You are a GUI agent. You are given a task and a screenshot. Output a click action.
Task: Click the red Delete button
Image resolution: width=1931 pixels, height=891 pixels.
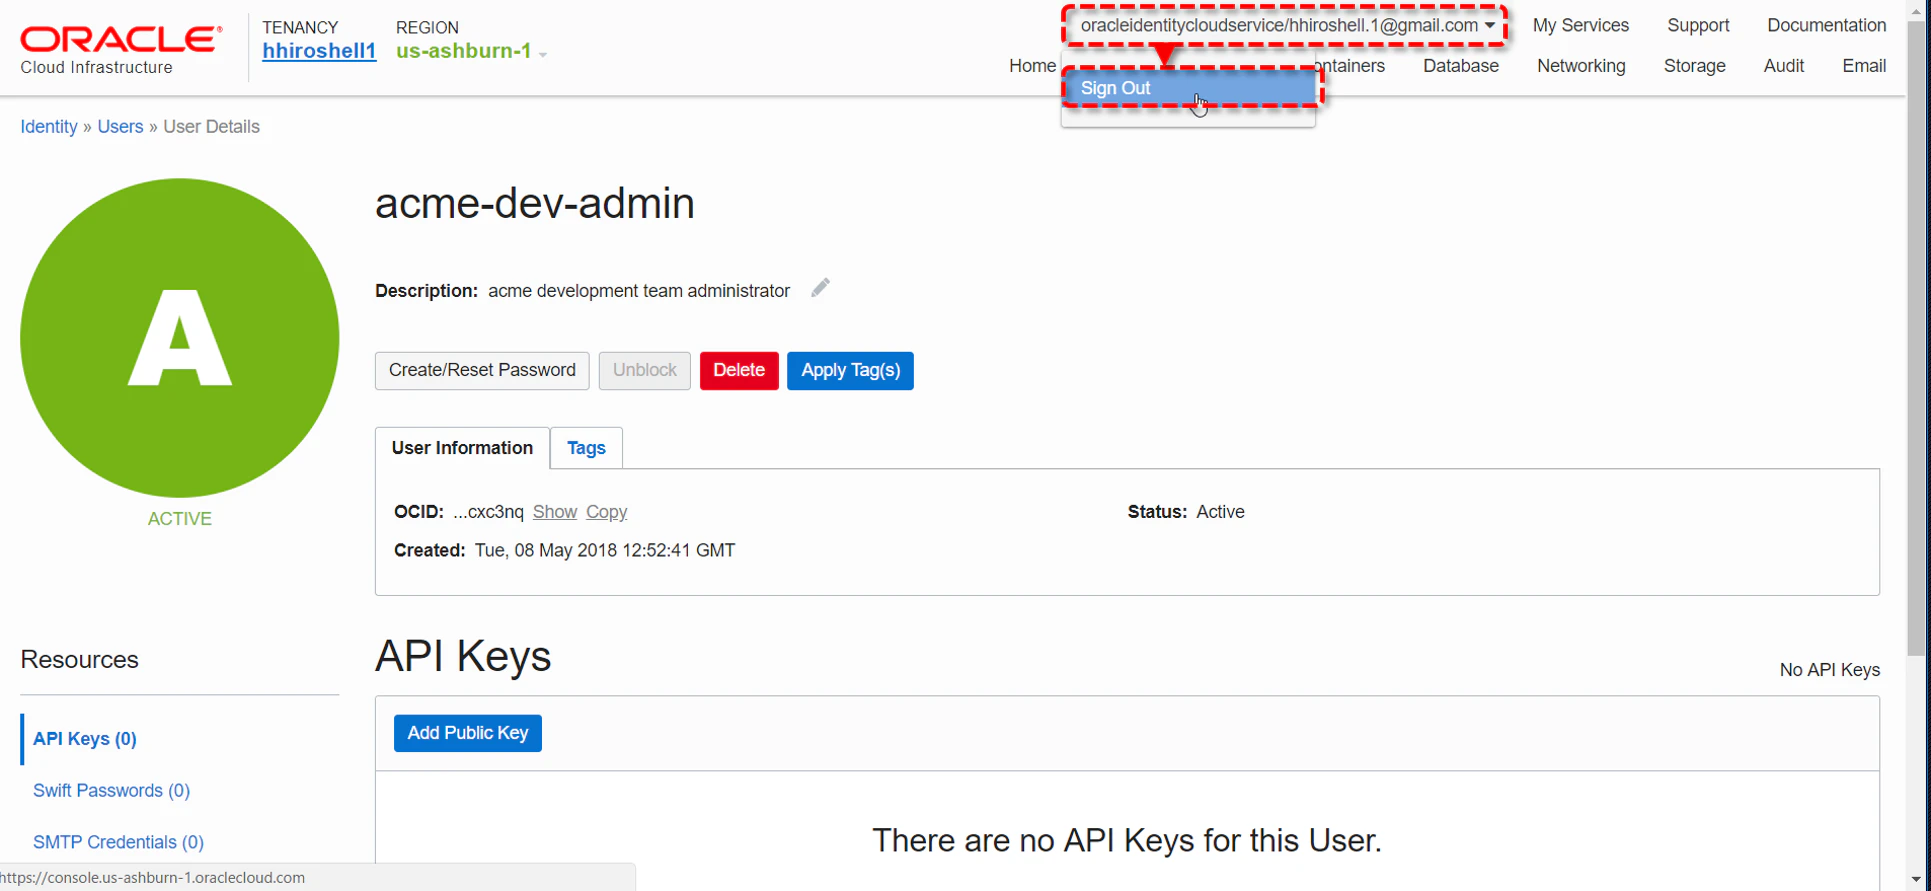(x=739, y=371)
